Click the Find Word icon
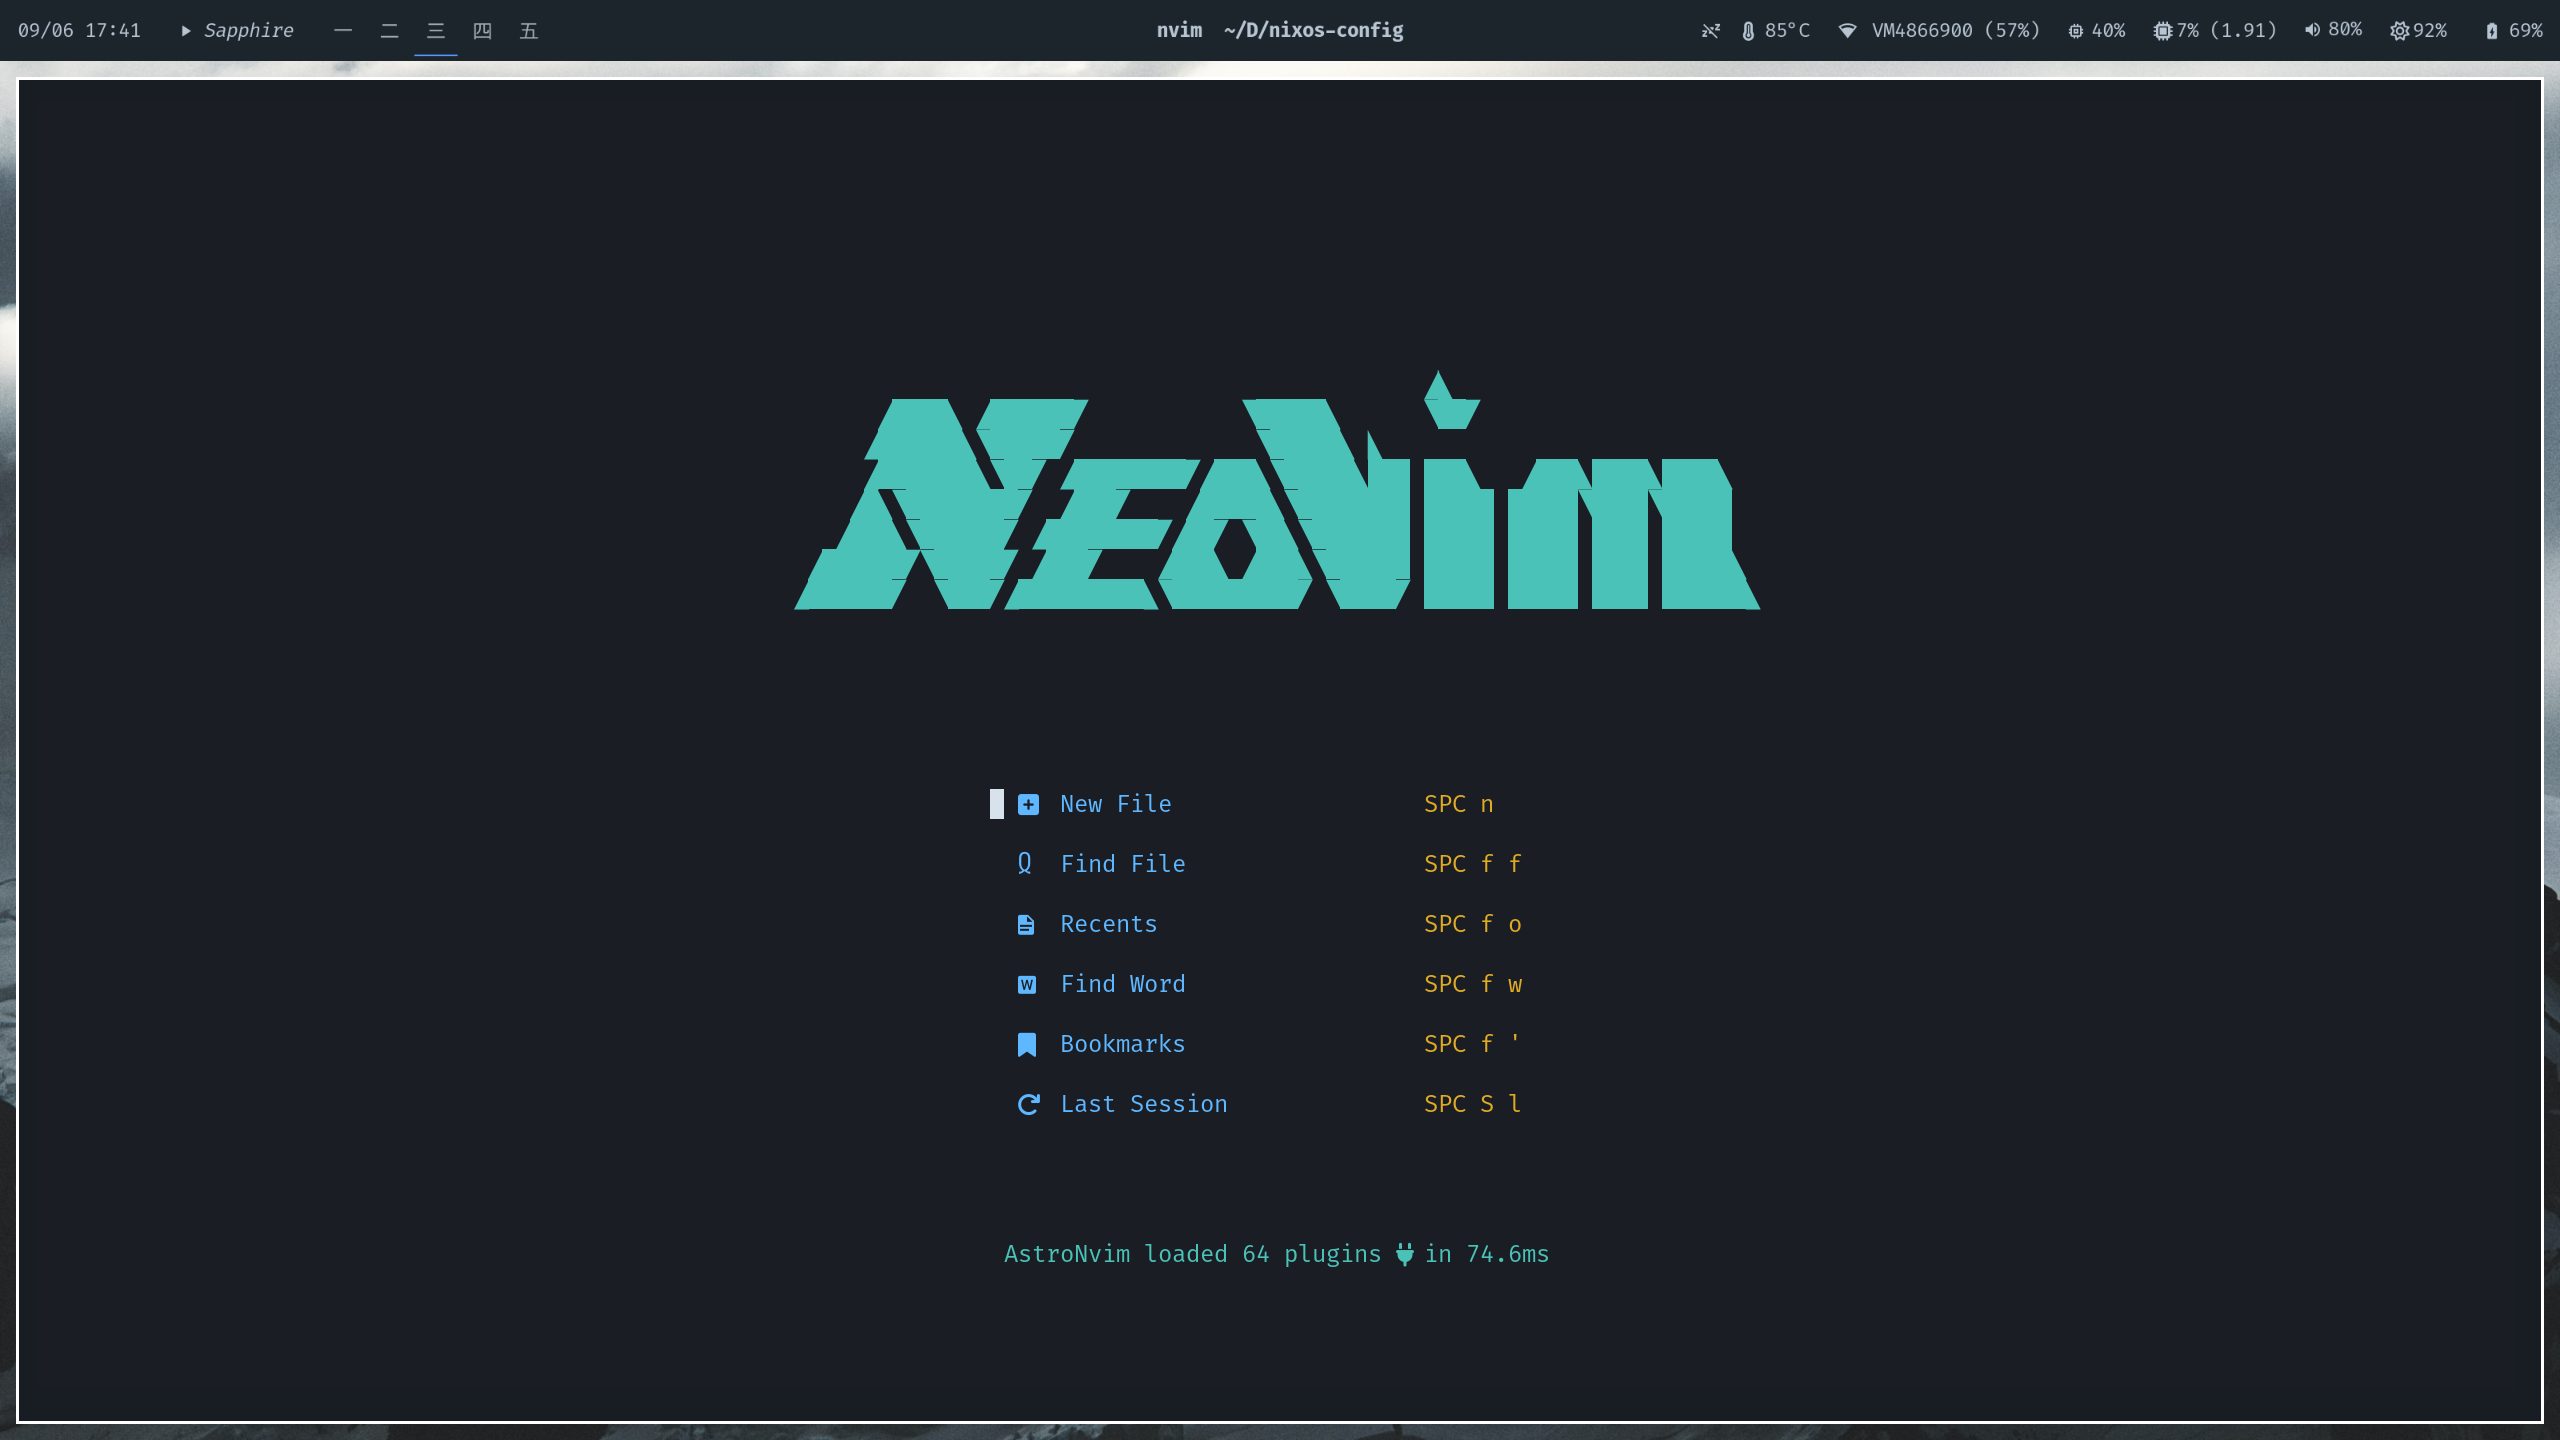The height and width of the screenshot is (1440, 2560). click(x=1025, y=985)
